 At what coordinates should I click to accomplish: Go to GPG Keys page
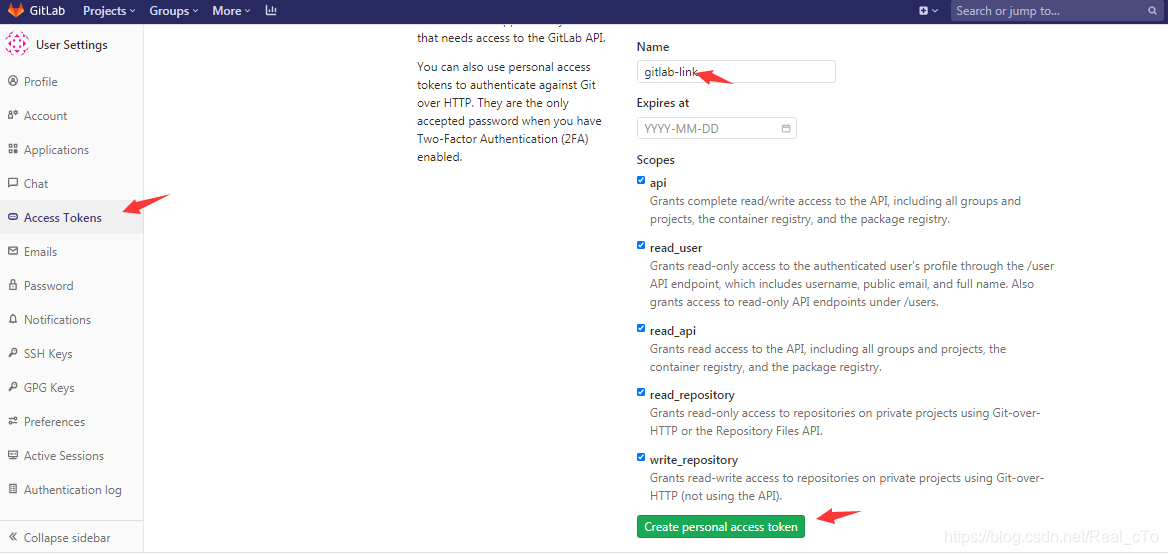tap(72, 387)
